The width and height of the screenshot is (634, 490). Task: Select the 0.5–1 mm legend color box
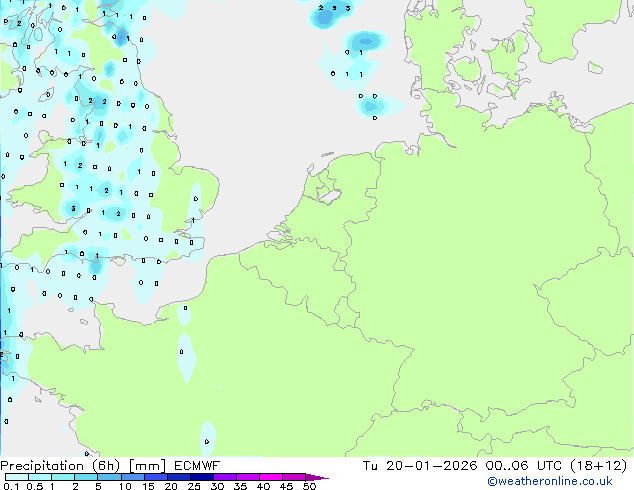40,477
